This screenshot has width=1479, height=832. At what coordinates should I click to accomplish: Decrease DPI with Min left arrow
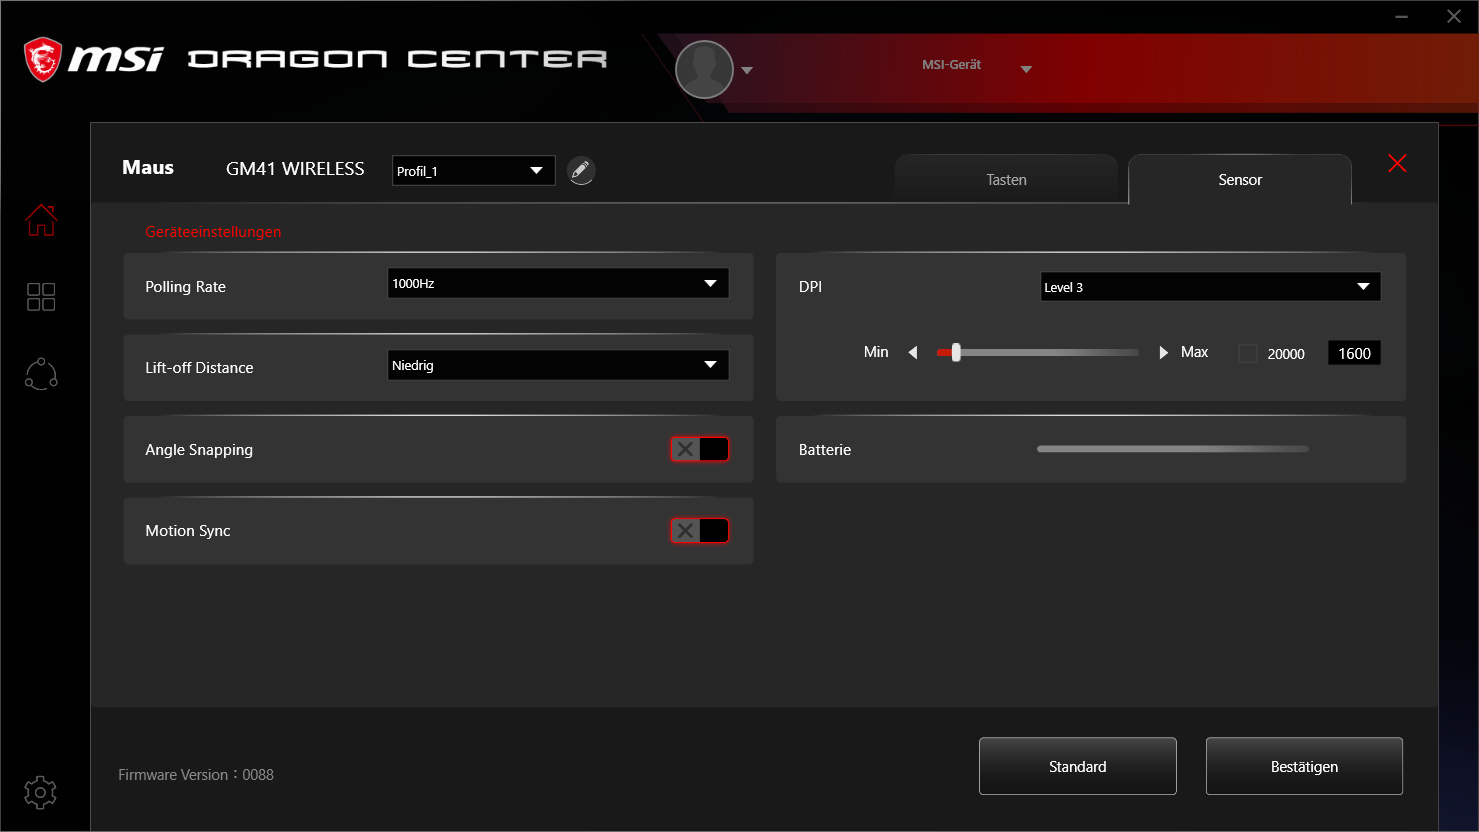(913, 353)
